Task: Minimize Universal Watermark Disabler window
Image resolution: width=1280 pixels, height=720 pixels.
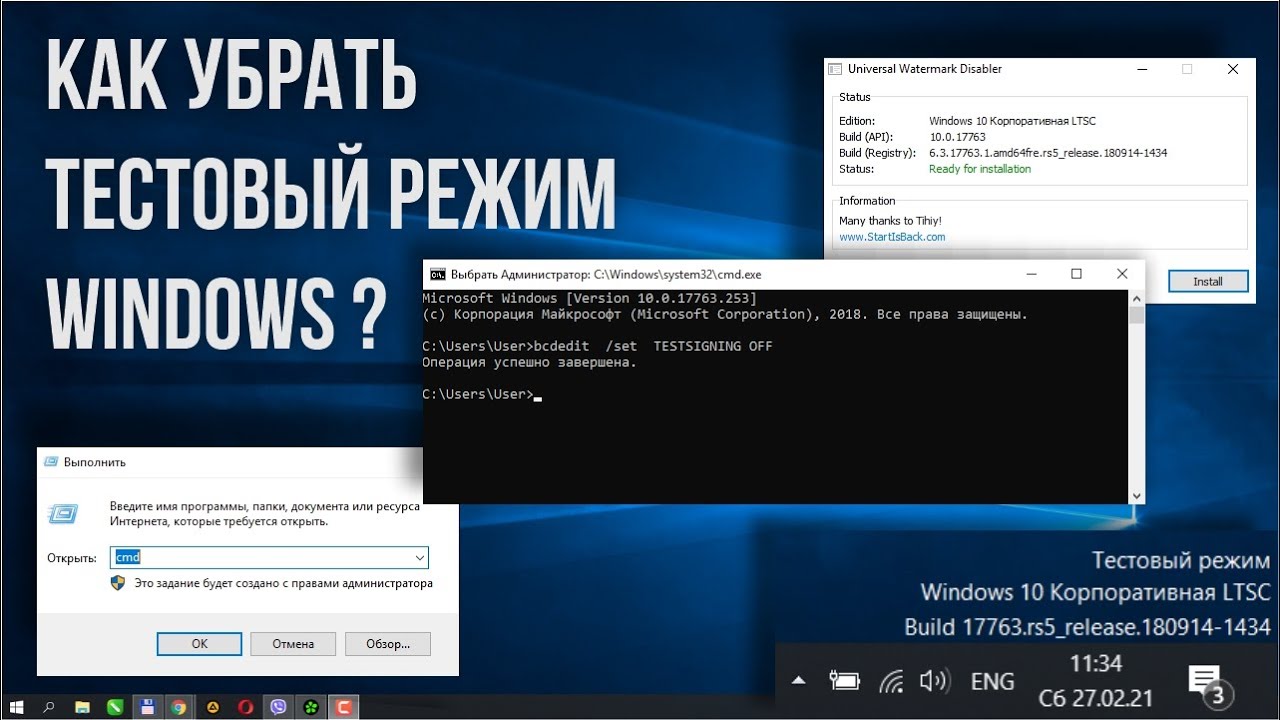Action: tap(1141, 69)
